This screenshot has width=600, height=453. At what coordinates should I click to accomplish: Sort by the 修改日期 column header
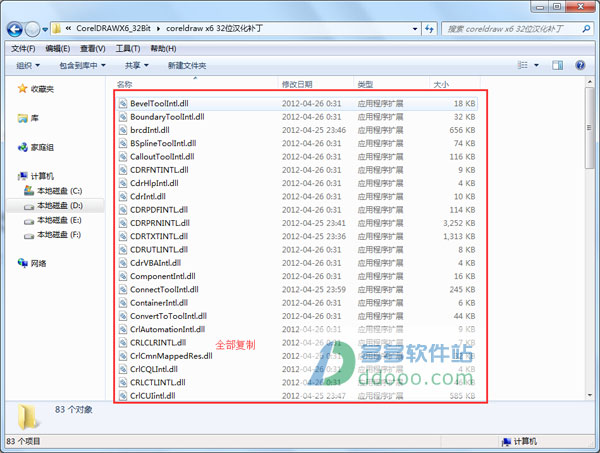pos(316,84)
